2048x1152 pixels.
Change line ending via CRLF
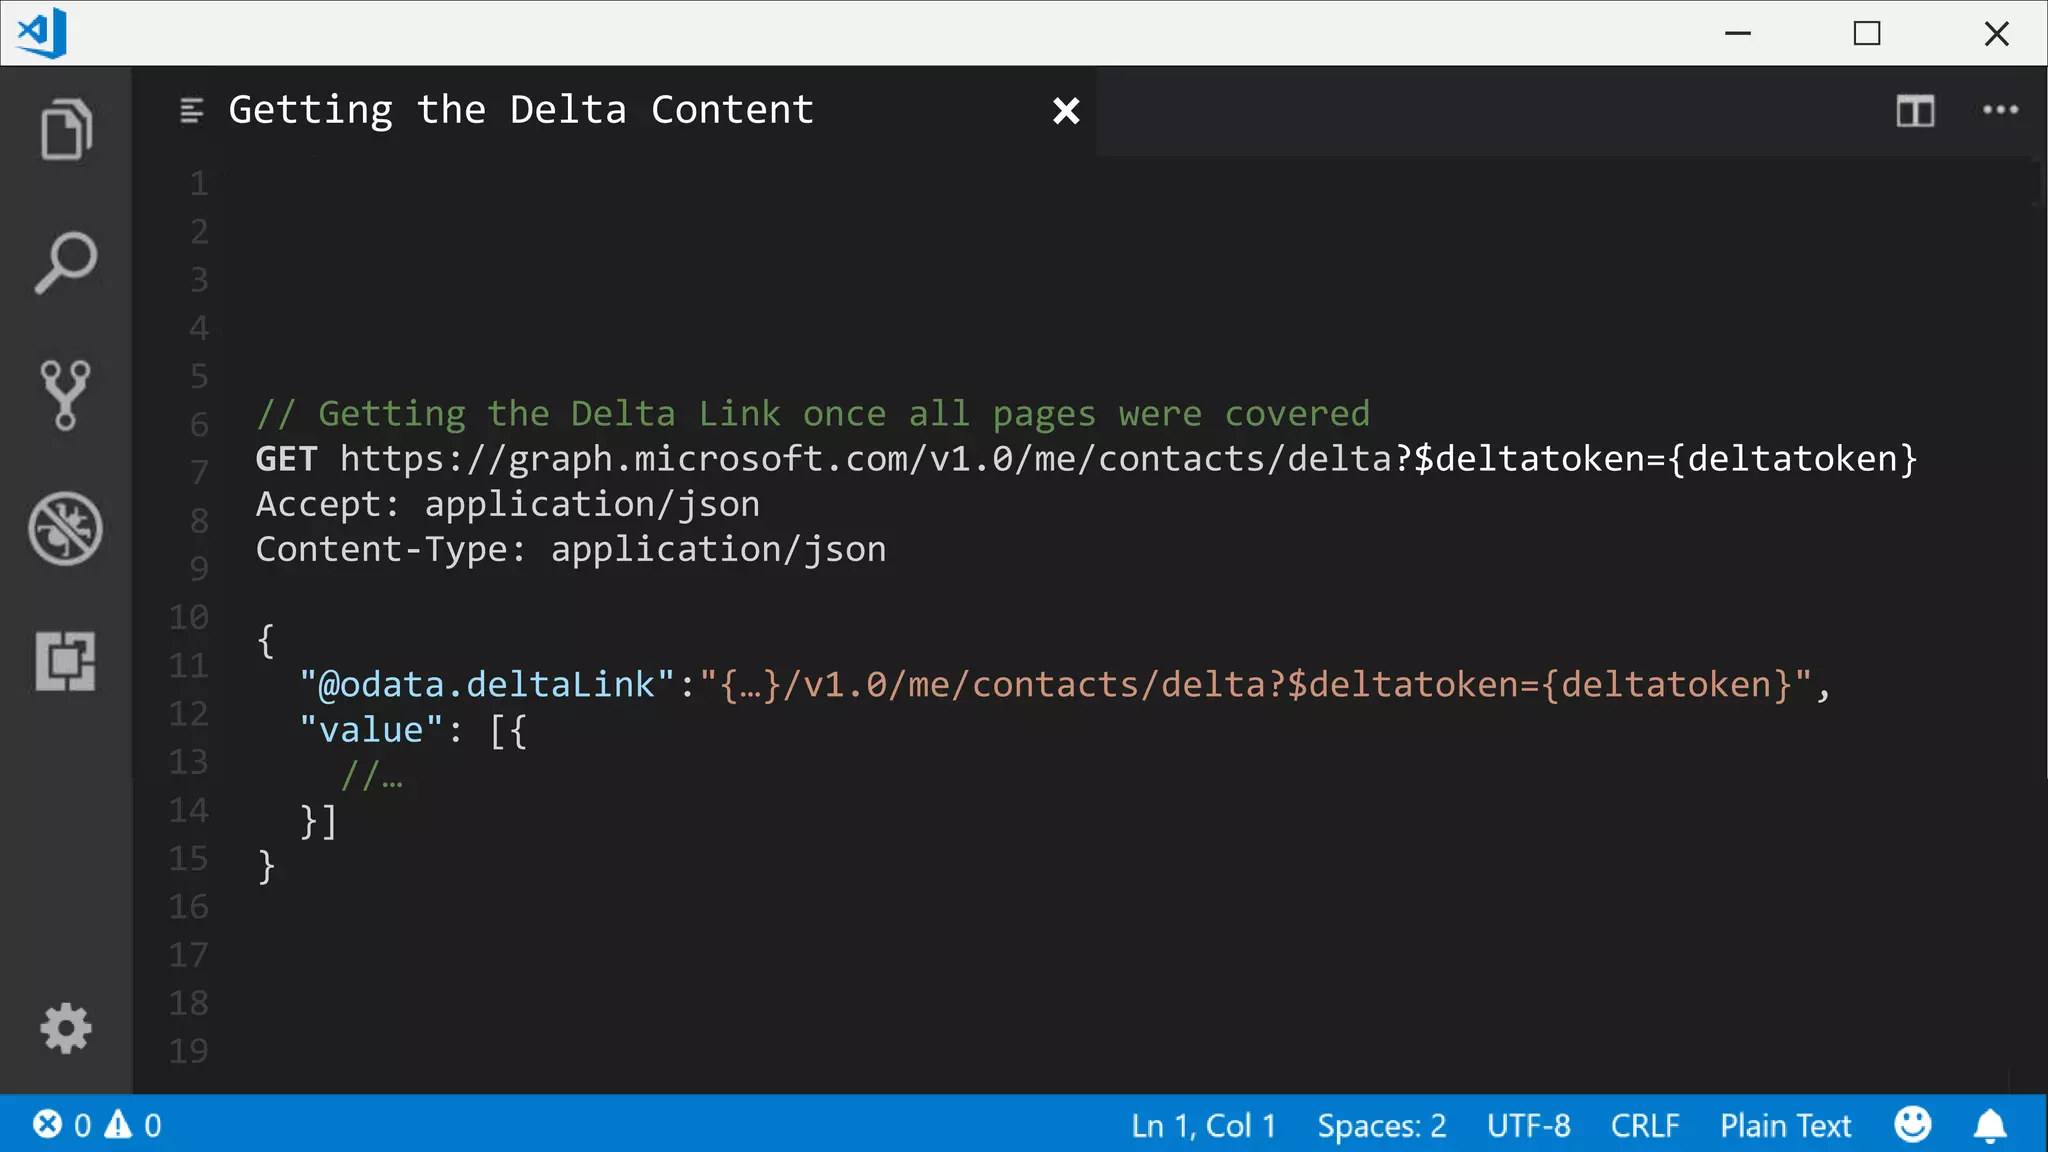[1645, 1125]
